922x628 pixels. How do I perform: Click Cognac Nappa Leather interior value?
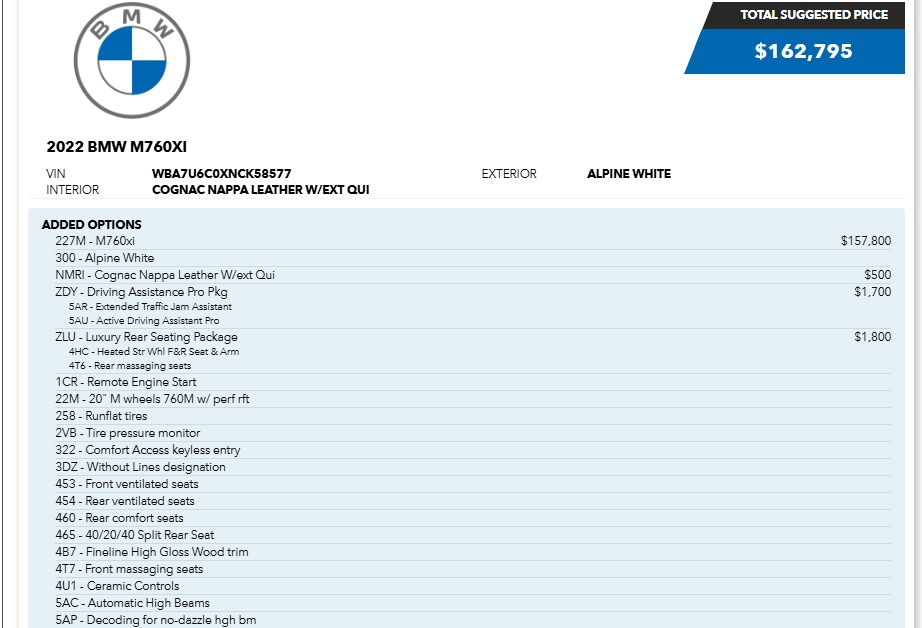point(260,189)
